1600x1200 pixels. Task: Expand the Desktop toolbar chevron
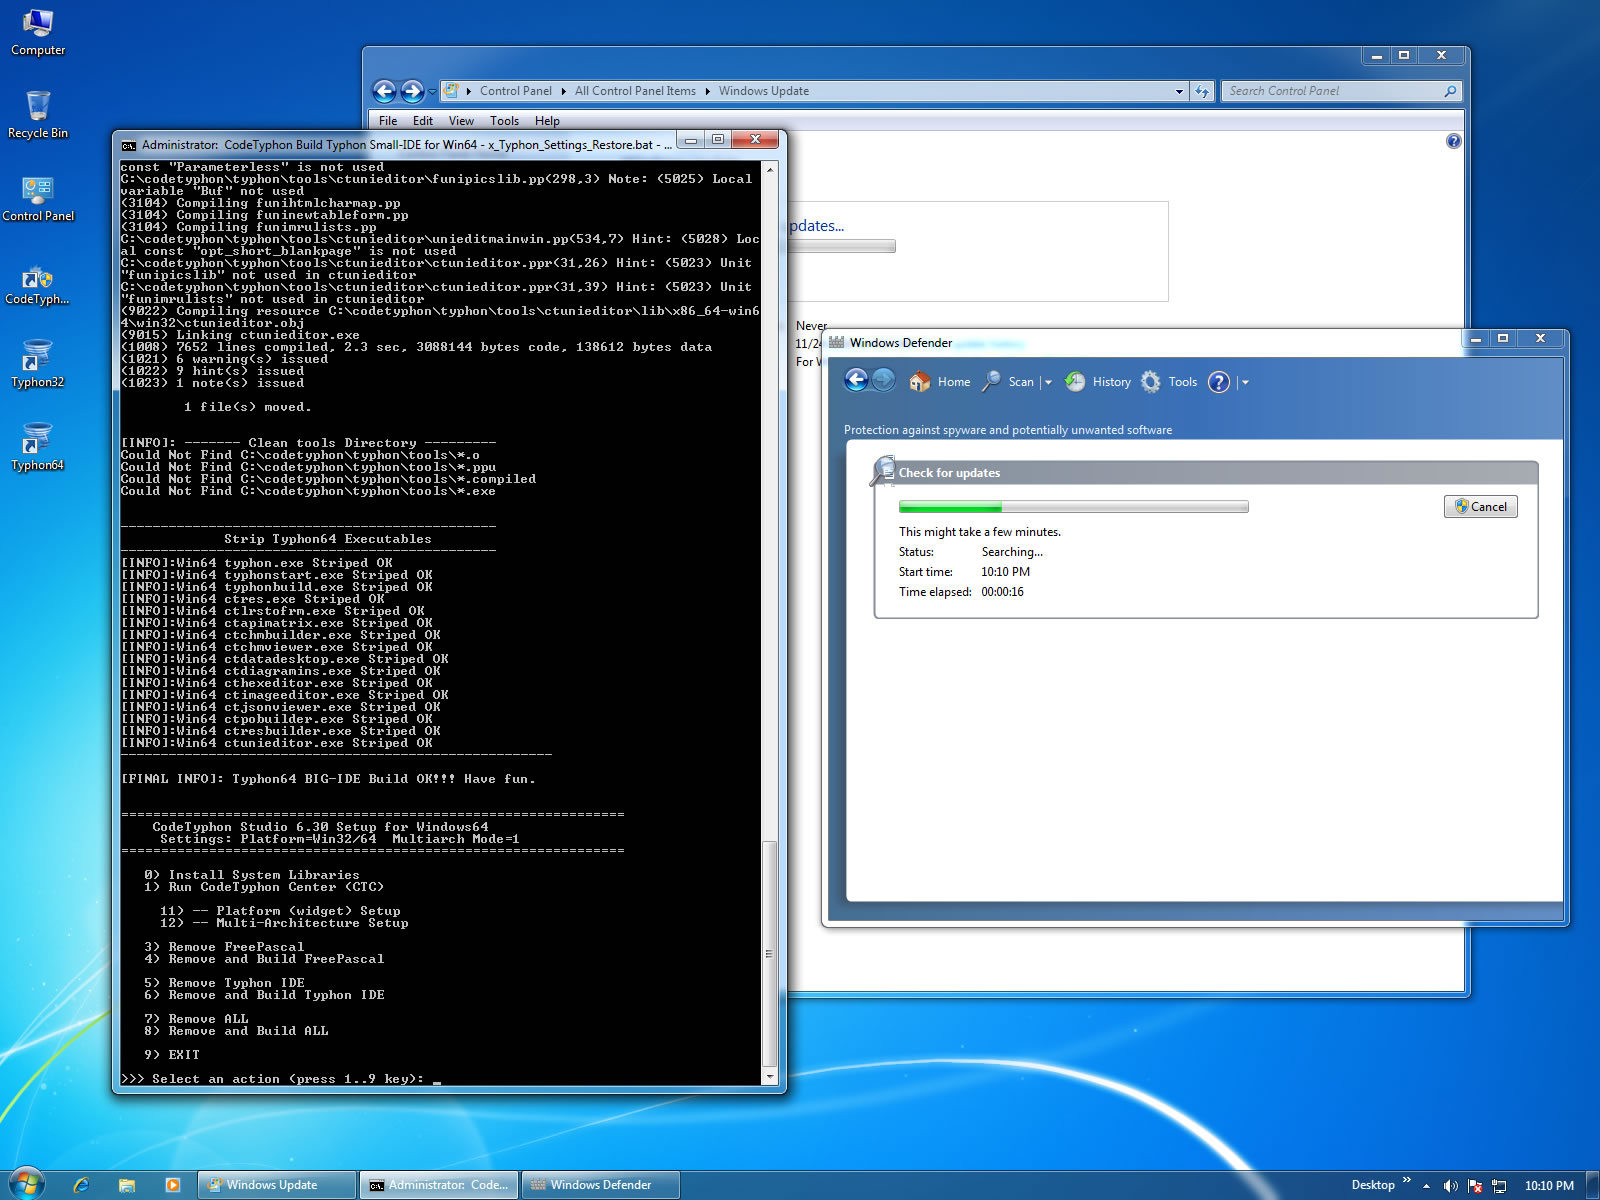click(x=1406, y=1181)
